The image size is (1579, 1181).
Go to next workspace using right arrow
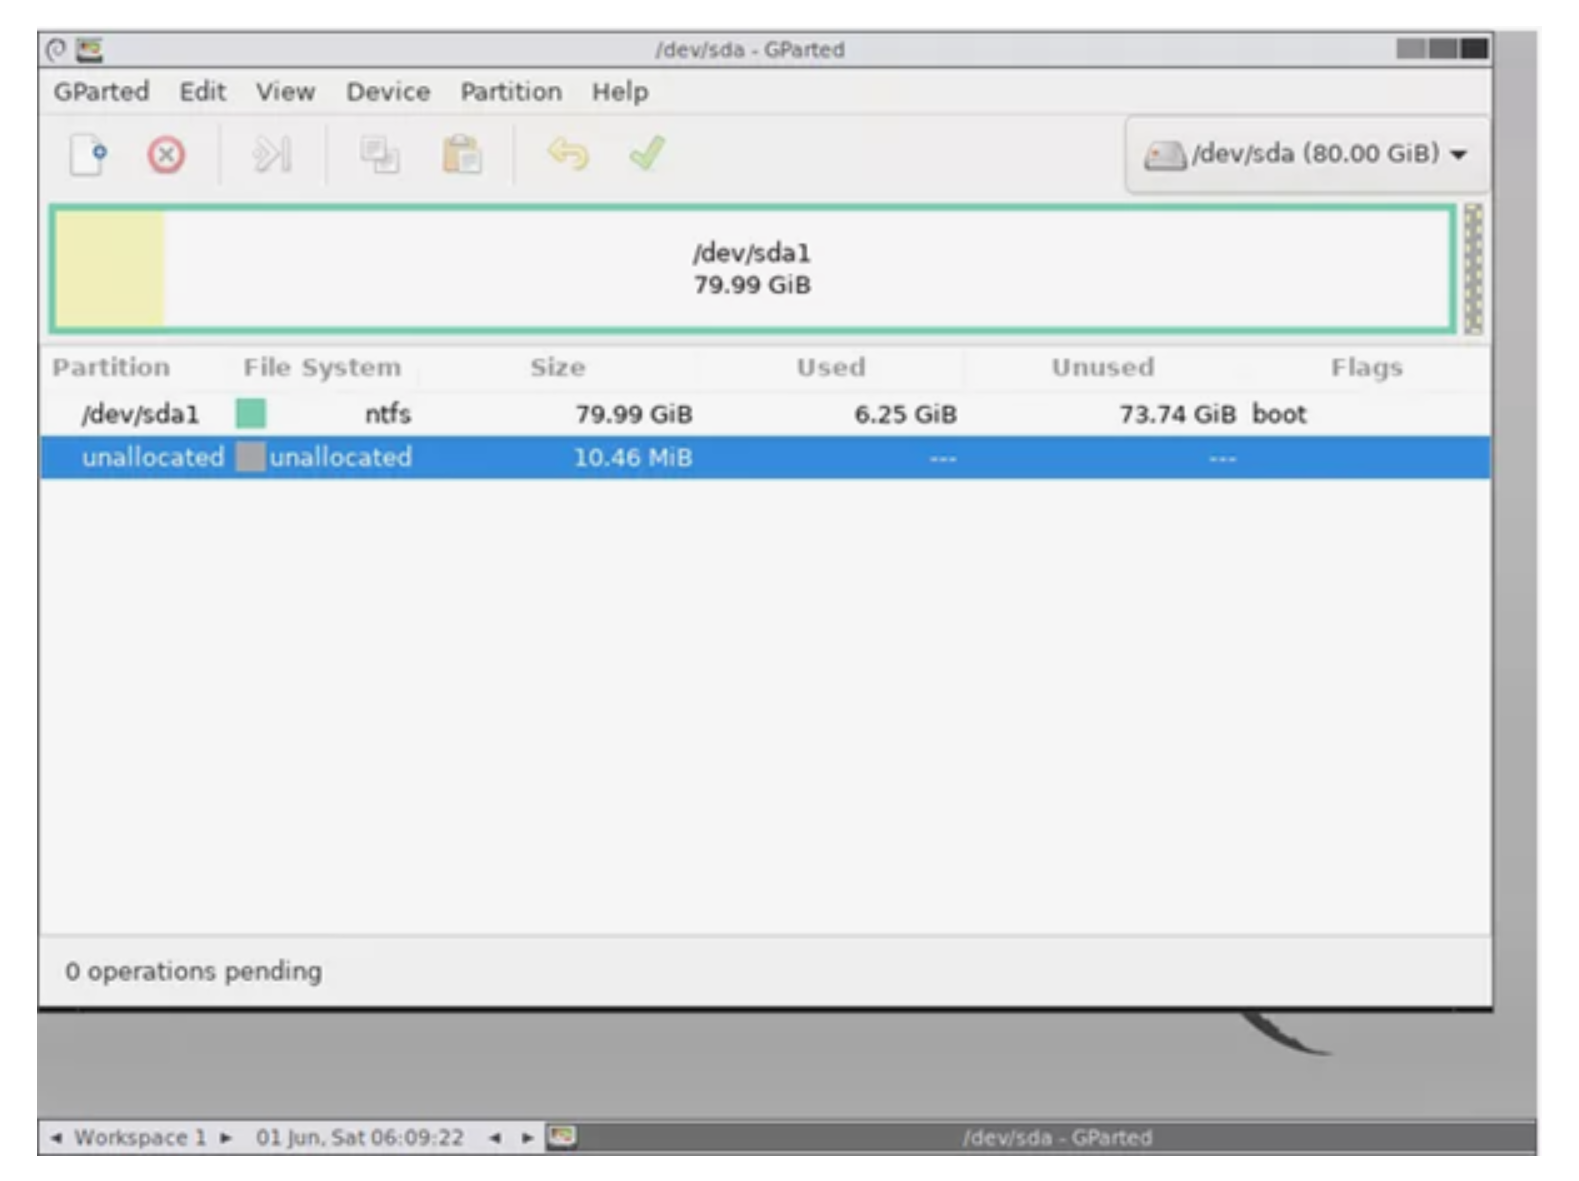coord(226,1137)
